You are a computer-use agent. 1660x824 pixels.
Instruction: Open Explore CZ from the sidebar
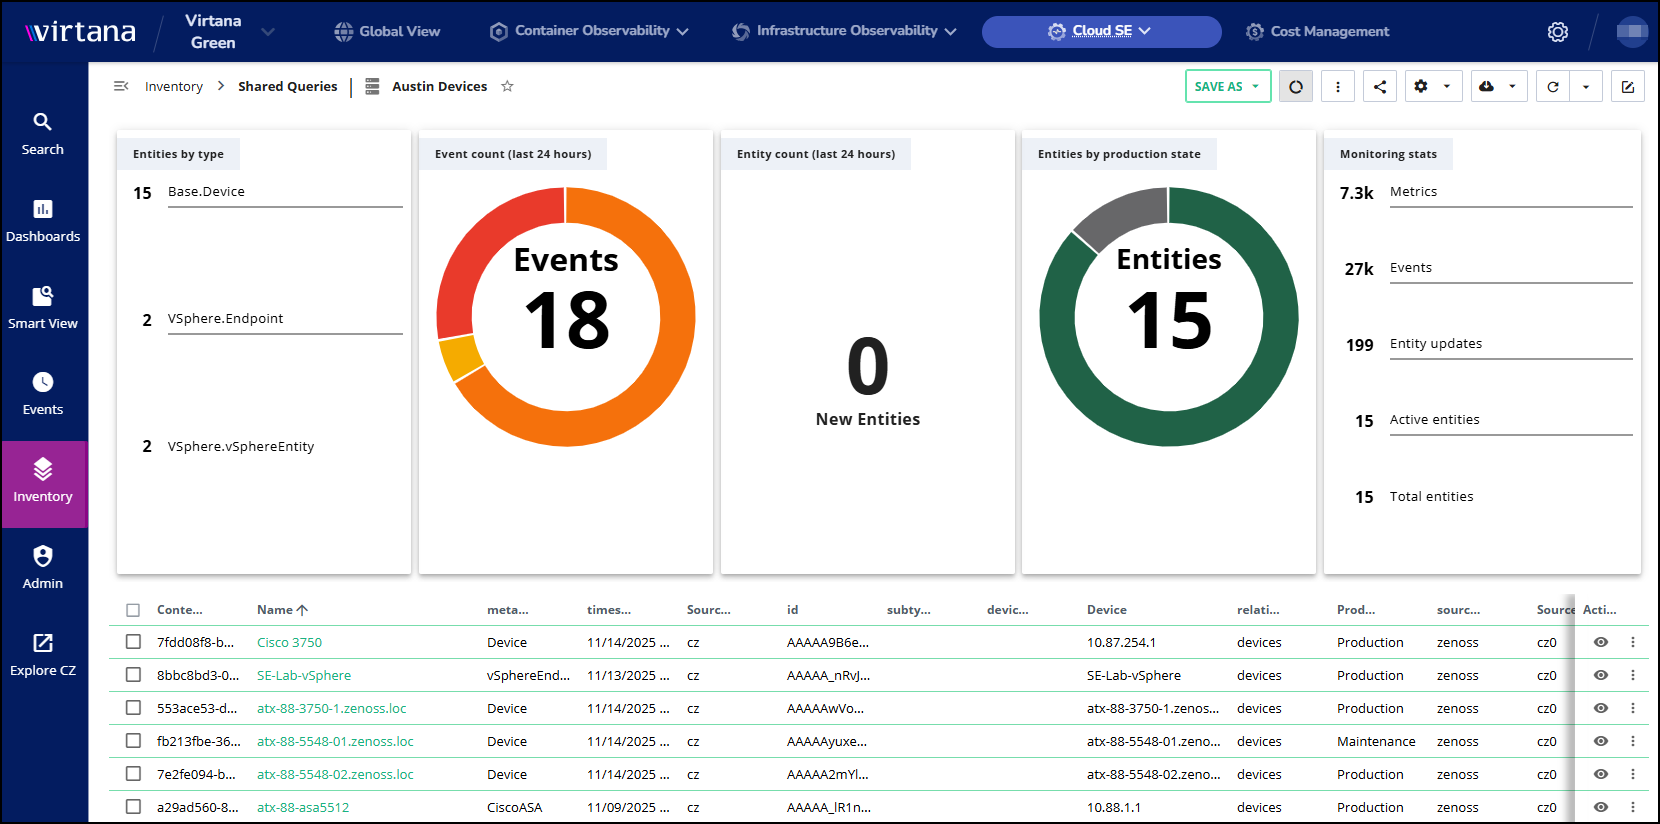[x=43, y=654]
